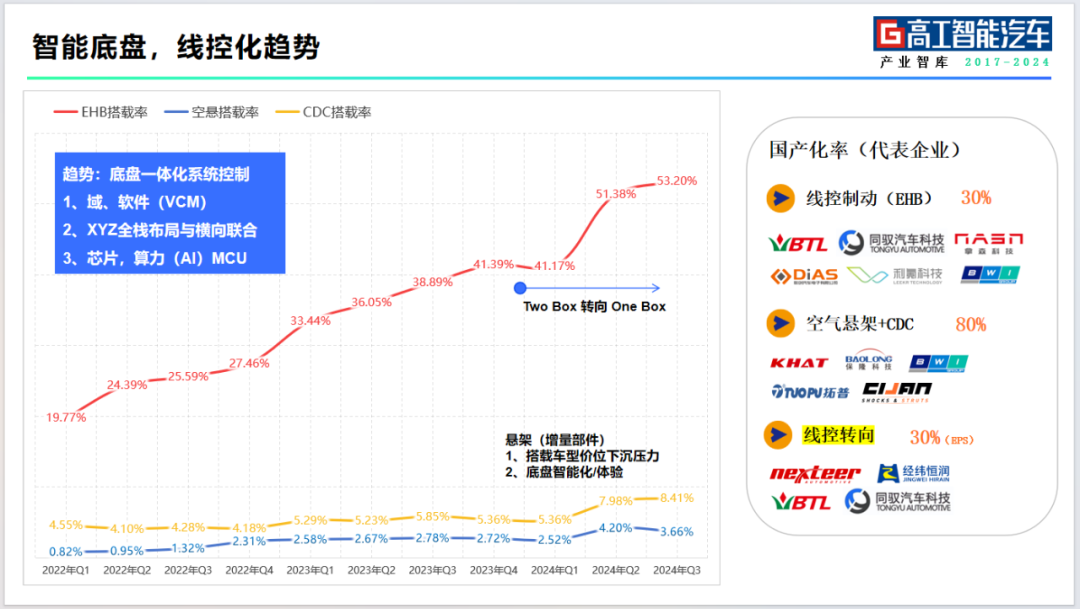Select the CDC搭载率 legend entry
The image size is (1080, 609).
323,112
